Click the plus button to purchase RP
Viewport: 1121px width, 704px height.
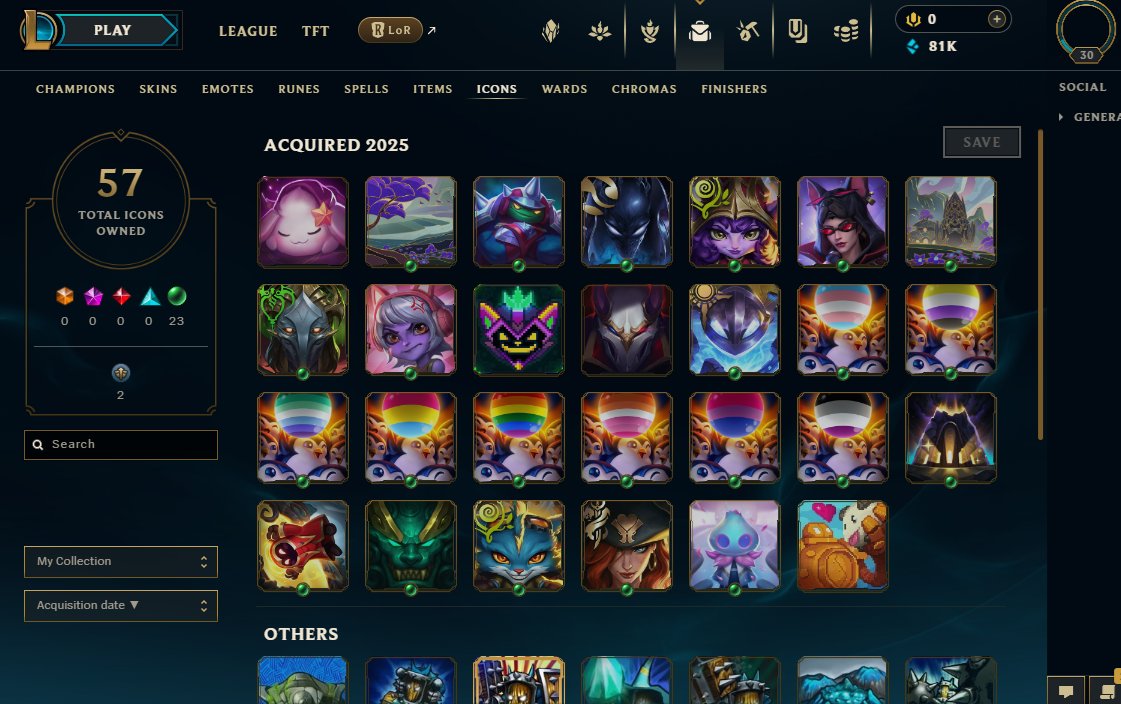[x=997, y=19]
